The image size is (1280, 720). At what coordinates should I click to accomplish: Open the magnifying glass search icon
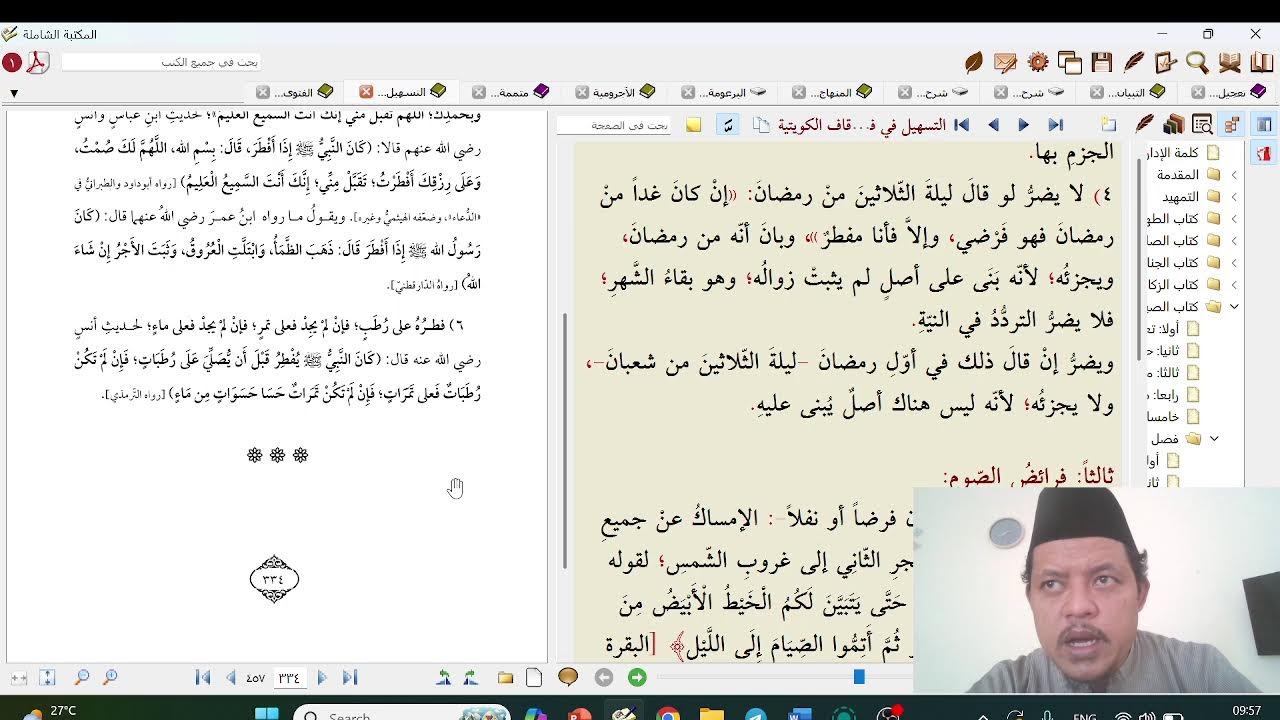[1197, 62]
